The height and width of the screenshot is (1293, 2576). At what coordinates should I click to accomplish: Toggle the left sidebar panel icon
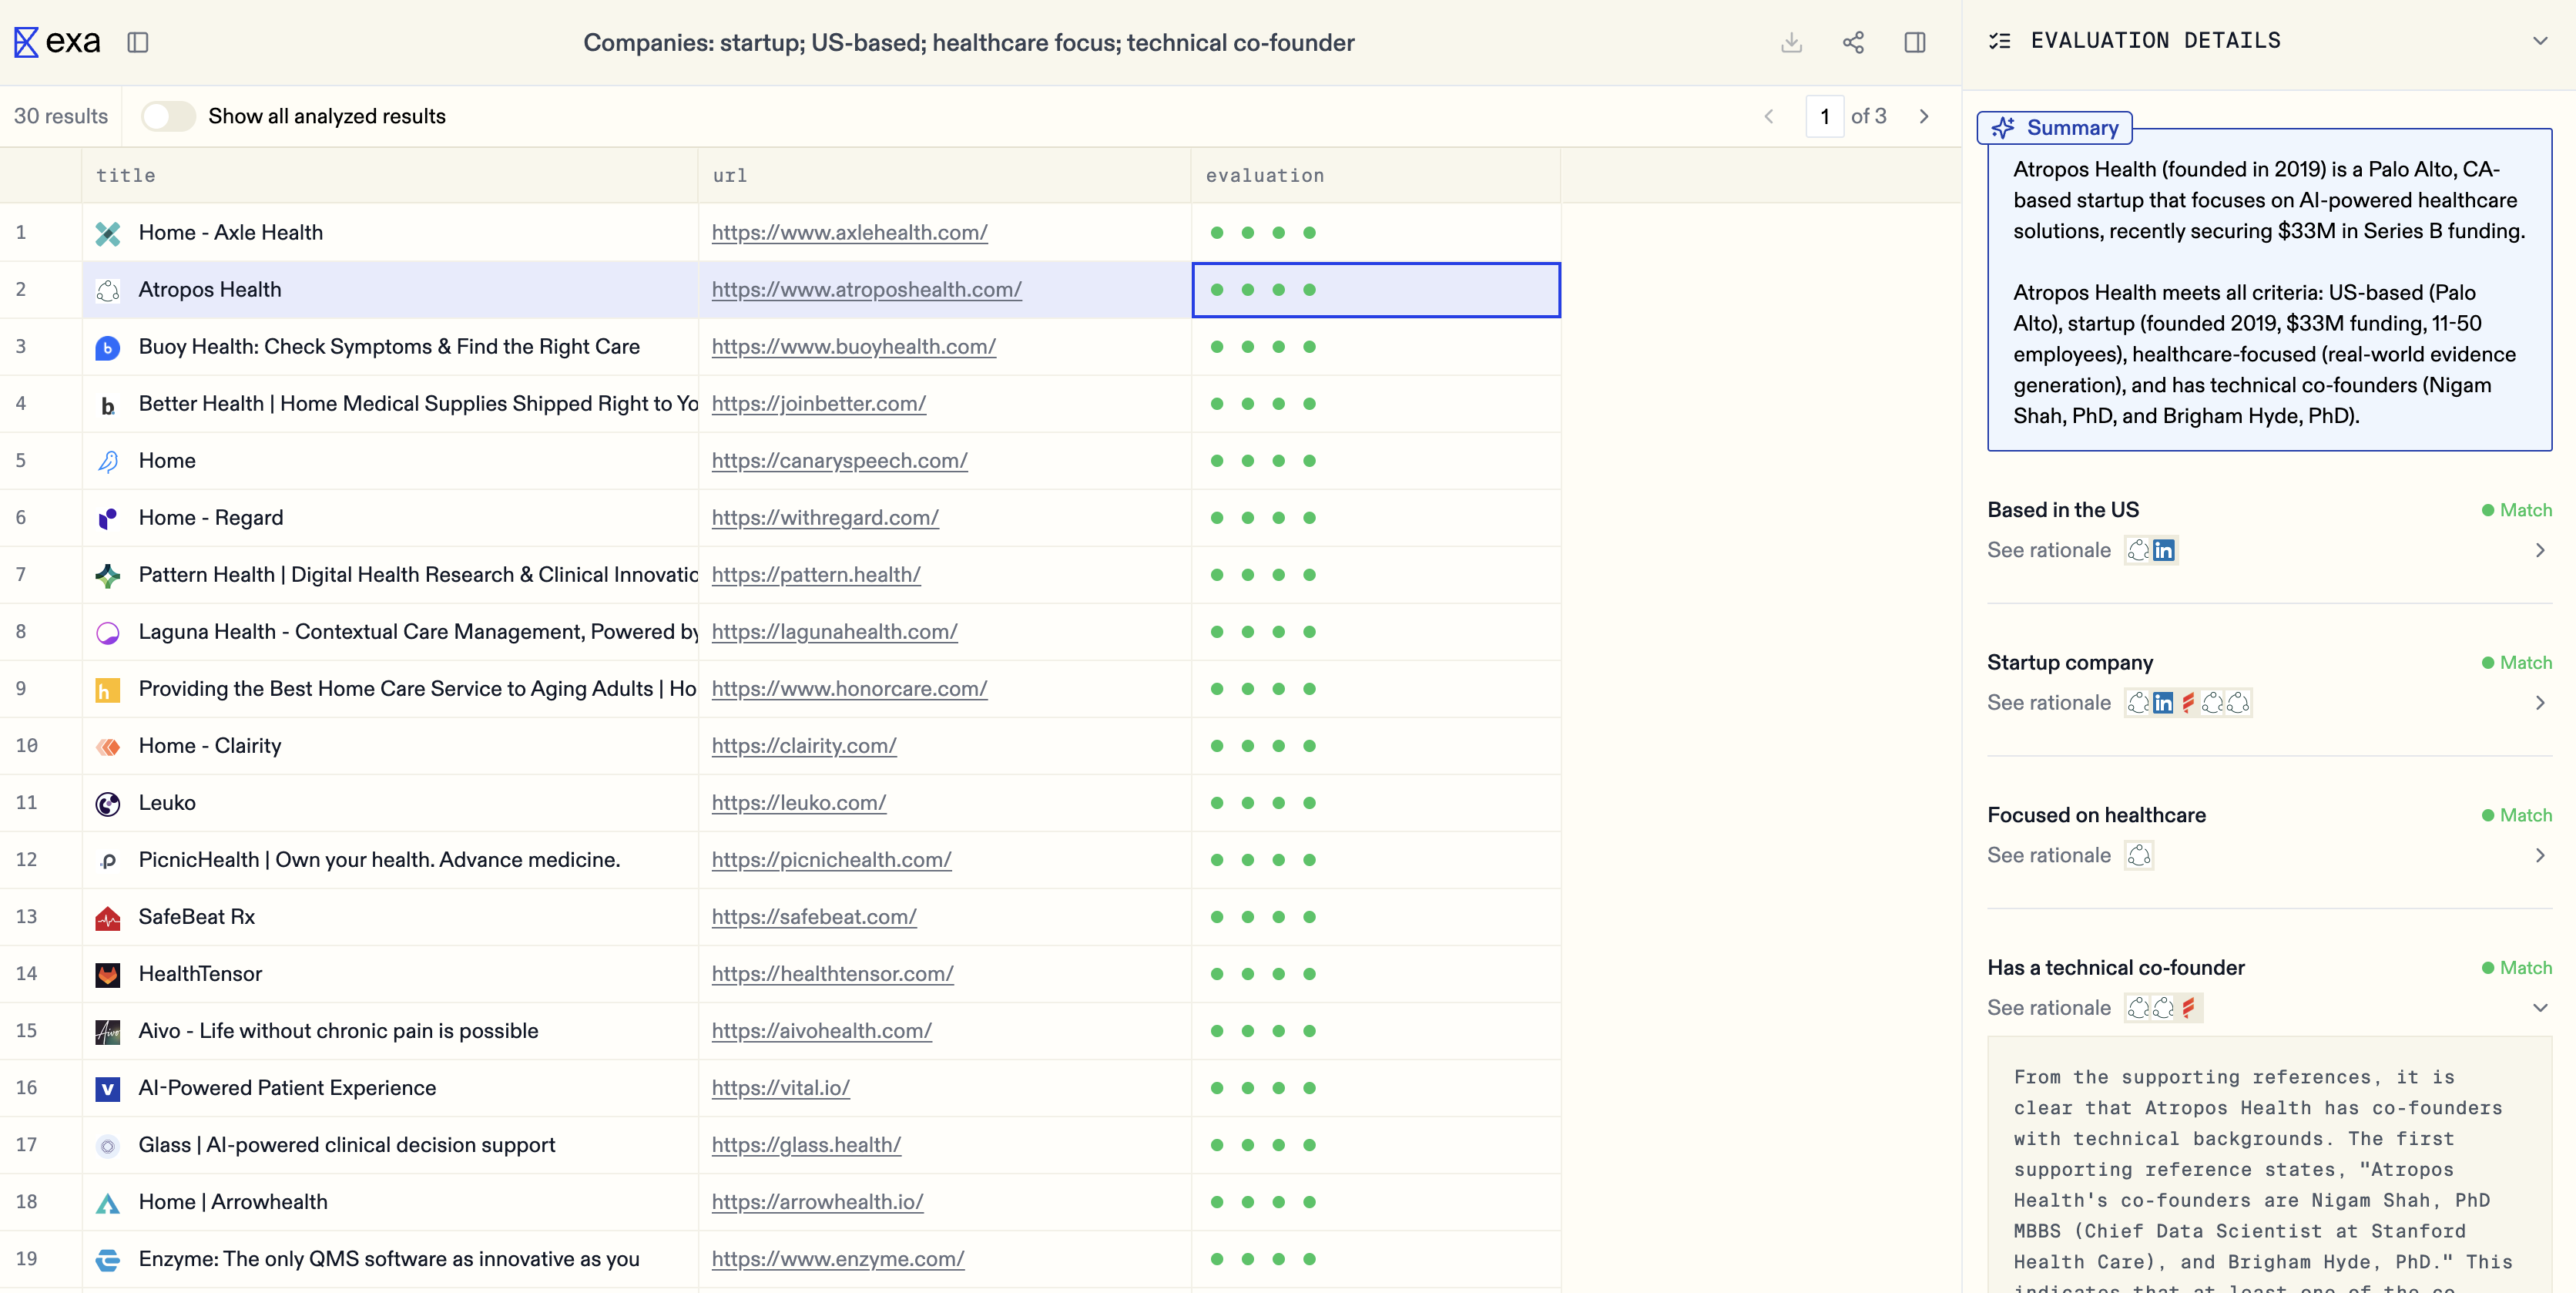pyautogui.click(x=138, y=42)
